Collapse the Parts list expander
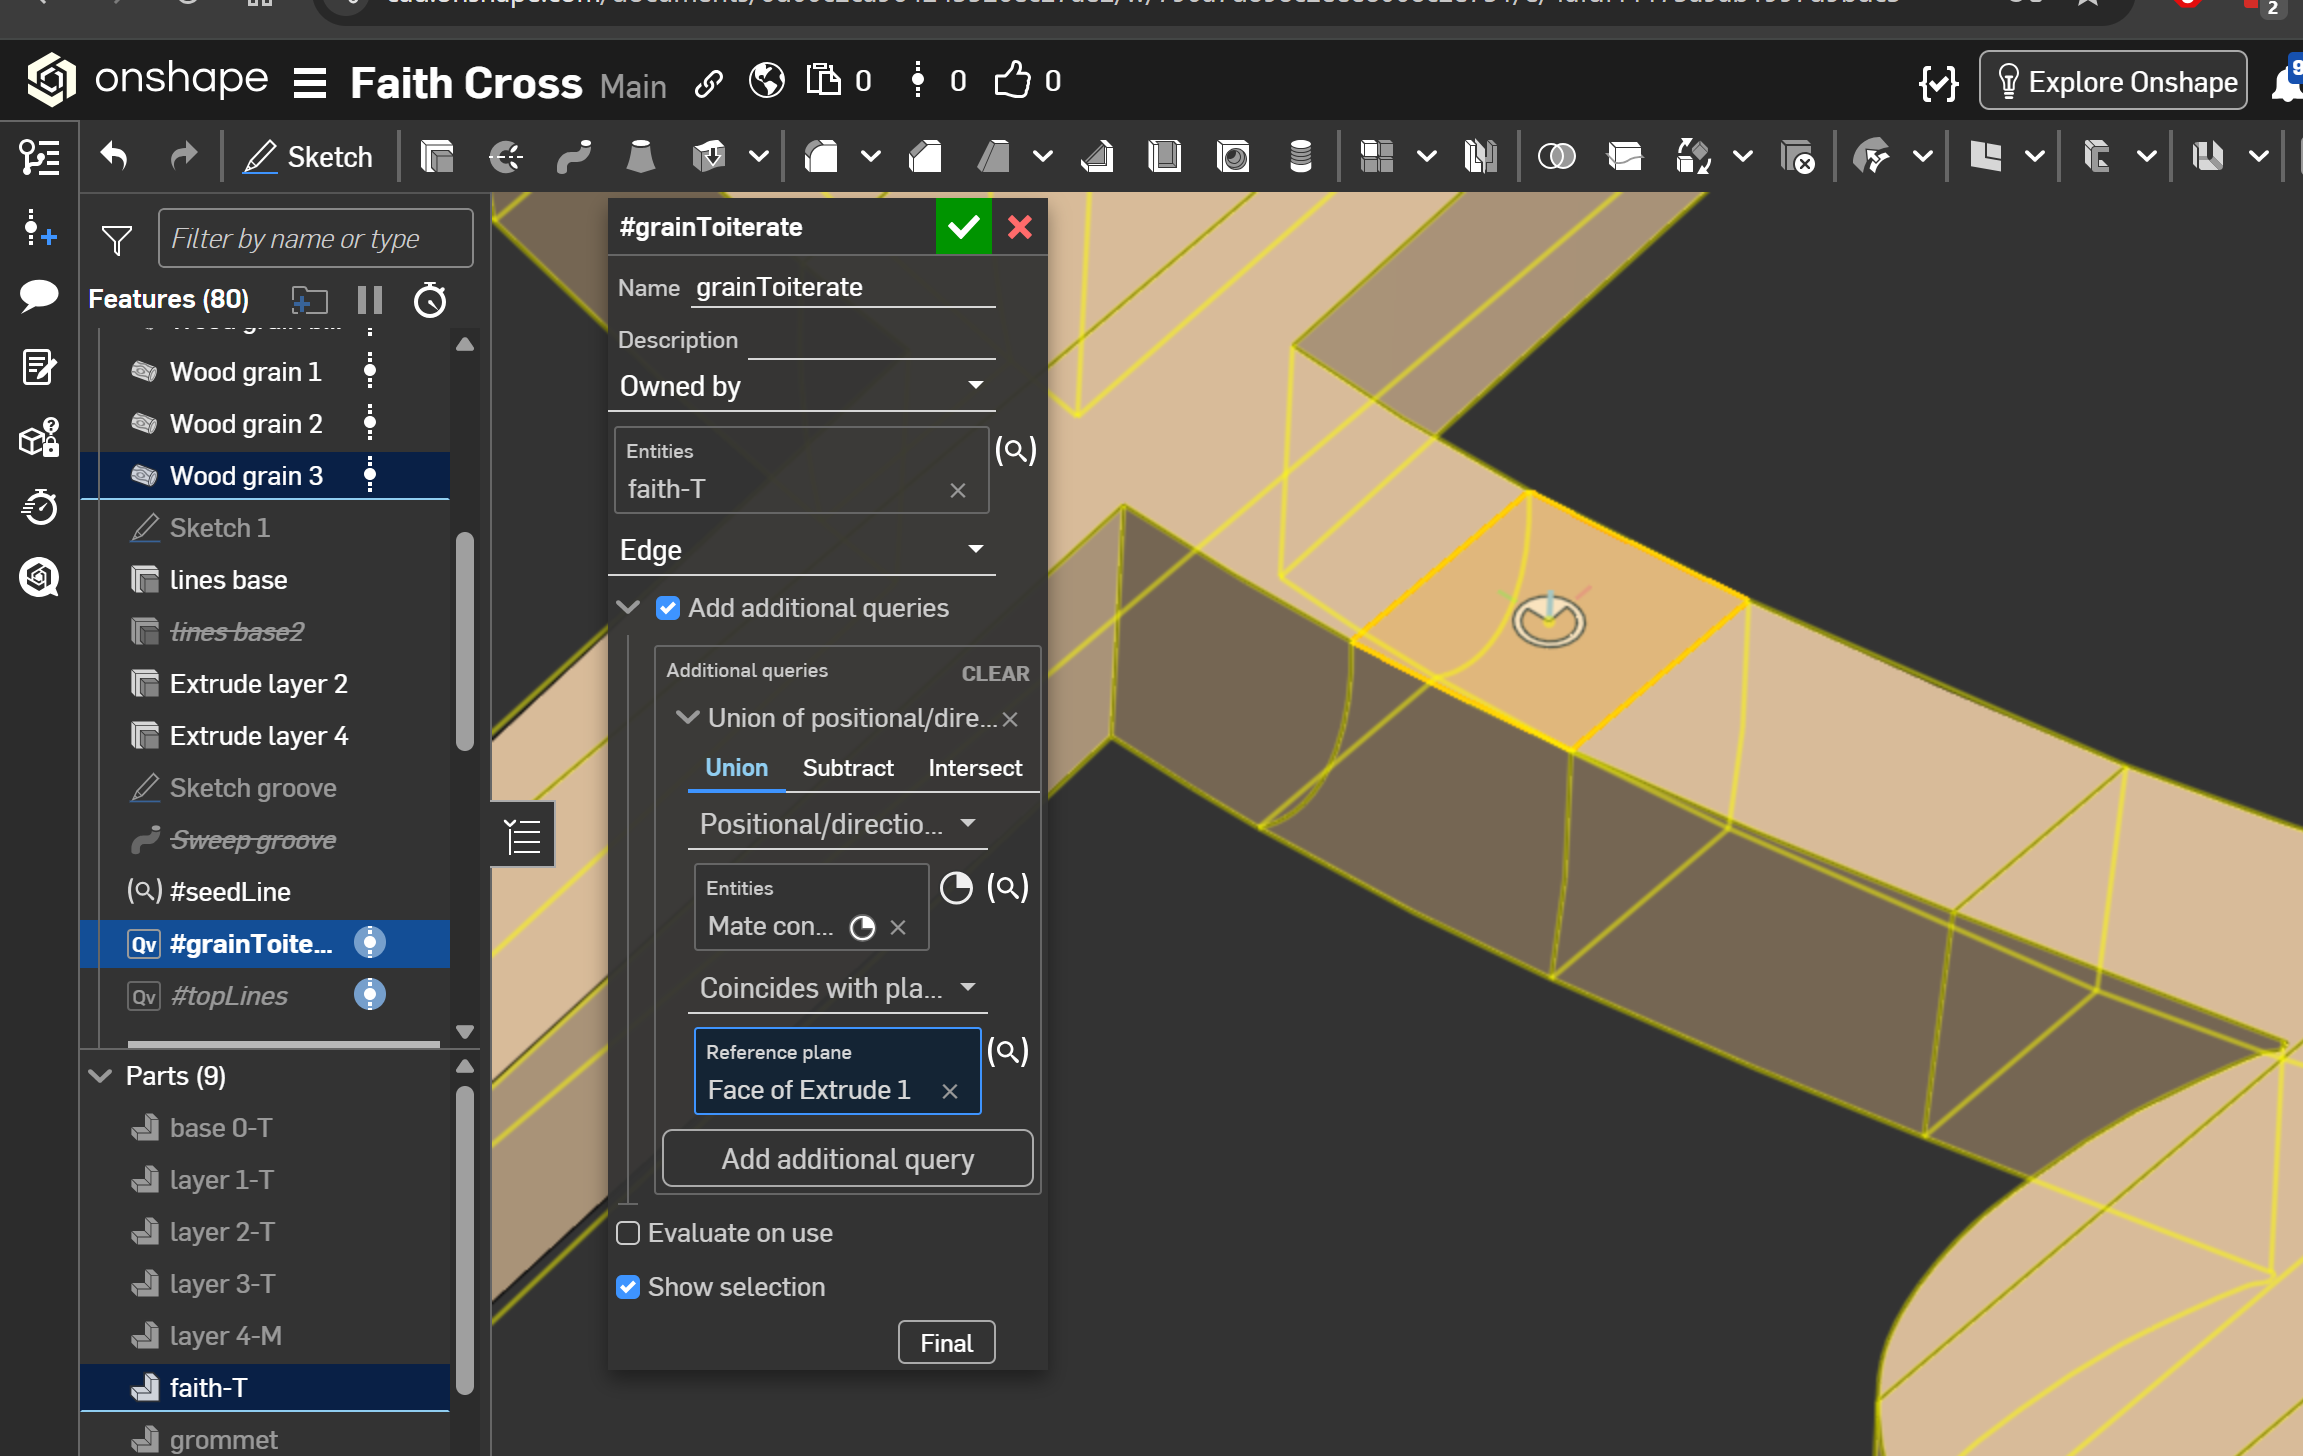 [x=100, y=1076]
